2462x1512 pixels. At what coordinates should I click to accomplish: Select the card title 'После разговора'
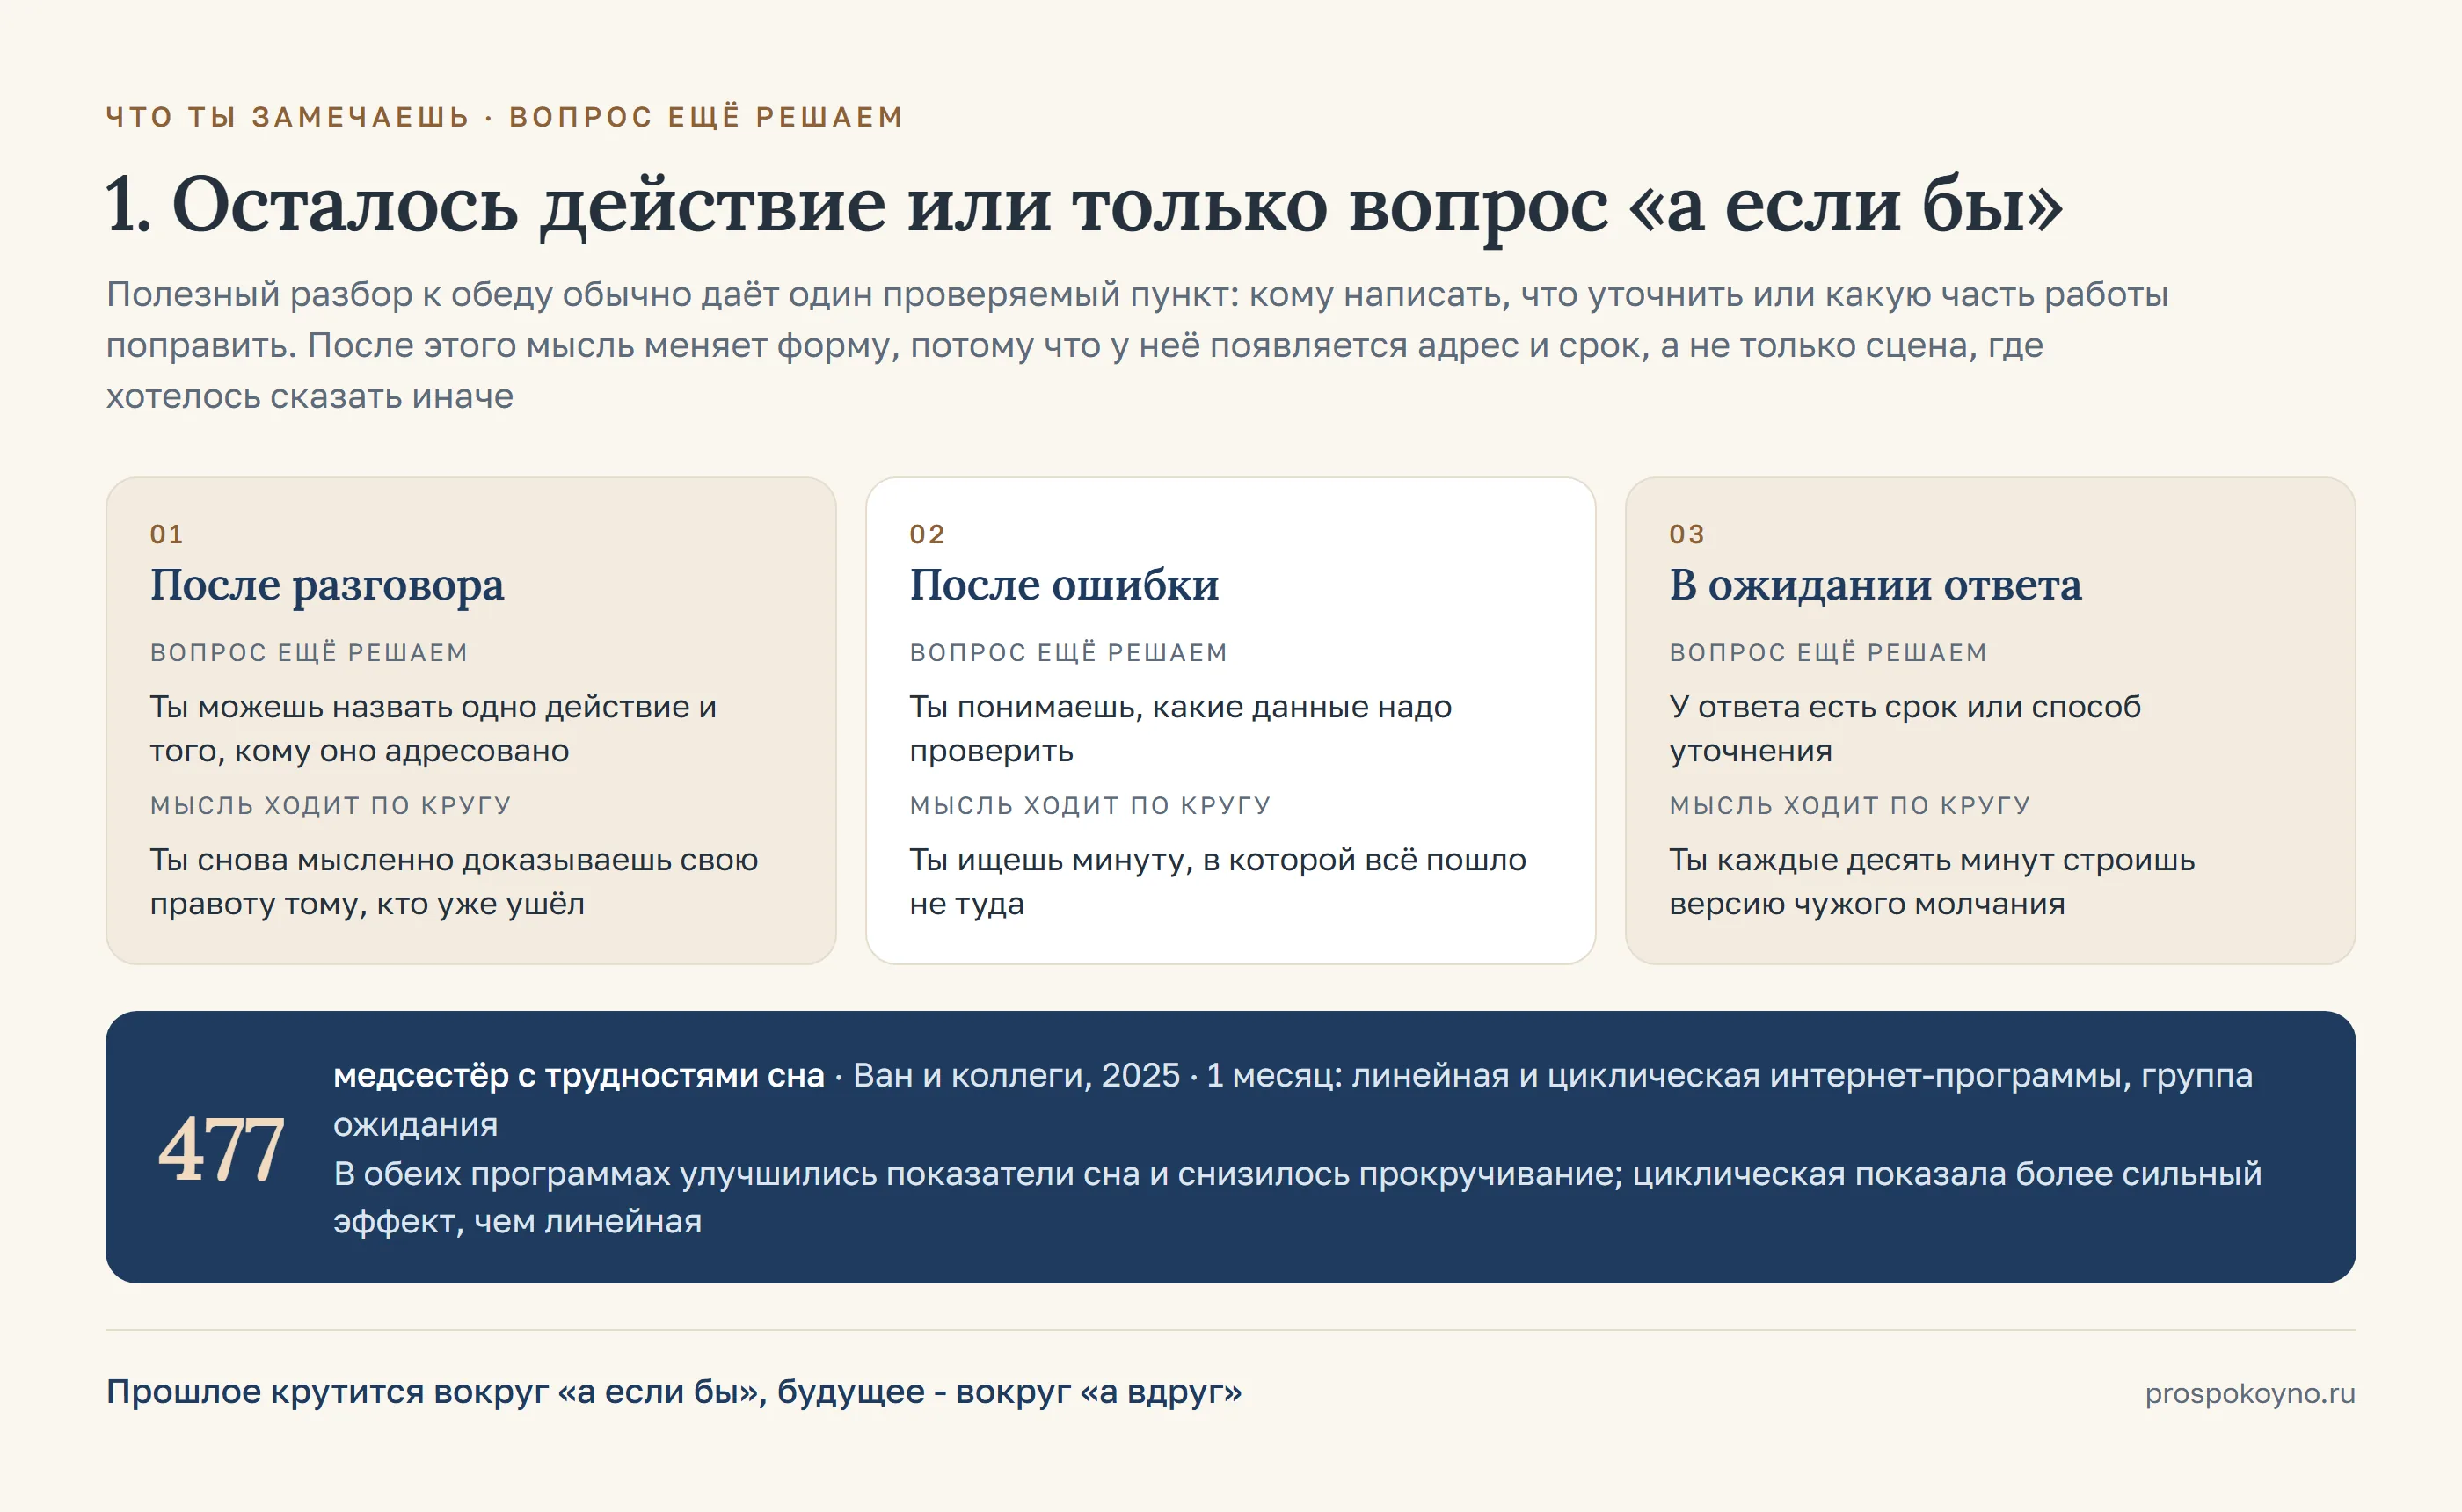(327, 585)
